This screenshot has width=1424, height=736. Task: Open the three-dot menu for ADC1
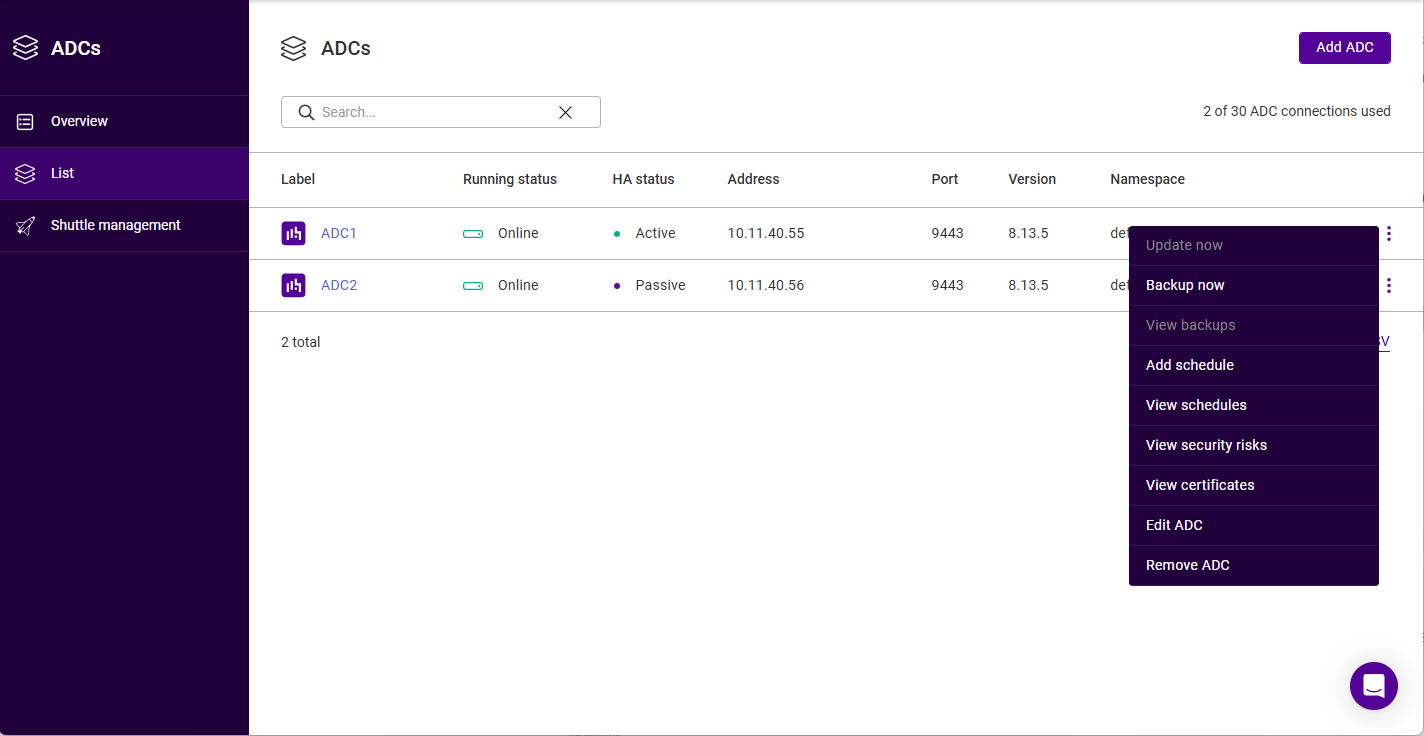[1388, 233]
